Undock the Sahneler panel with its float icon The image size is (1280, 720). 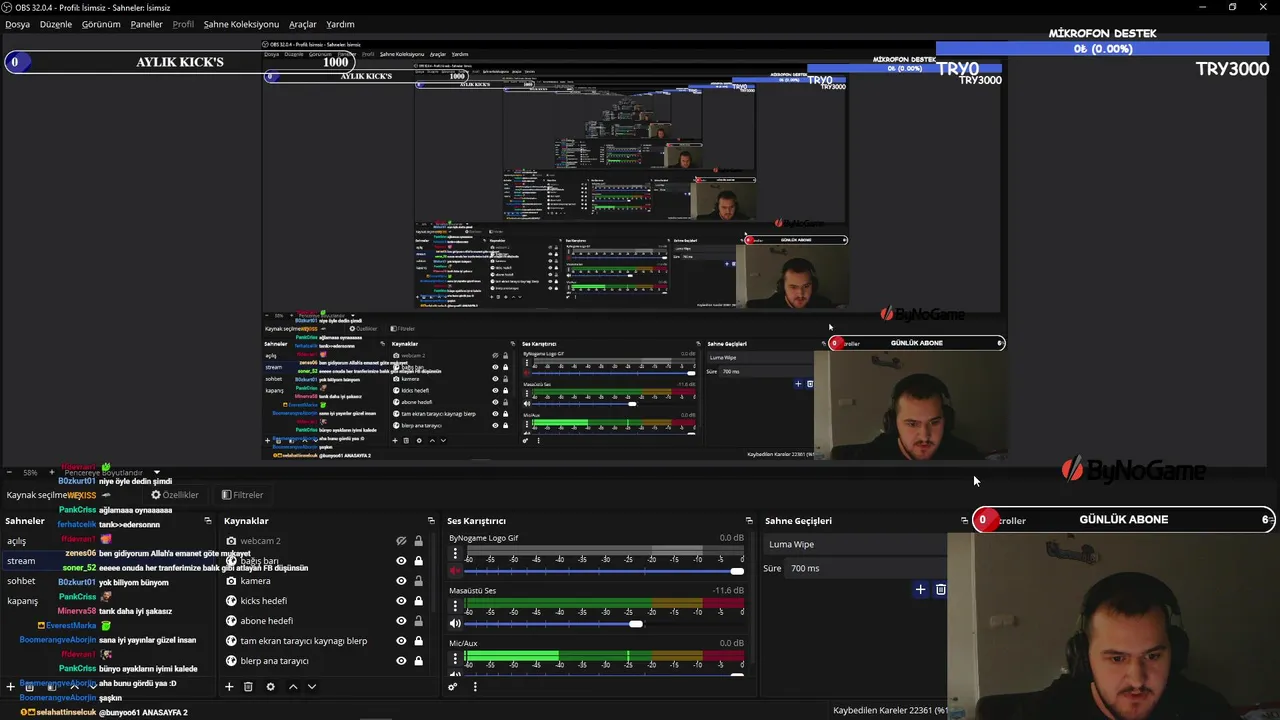208,521
